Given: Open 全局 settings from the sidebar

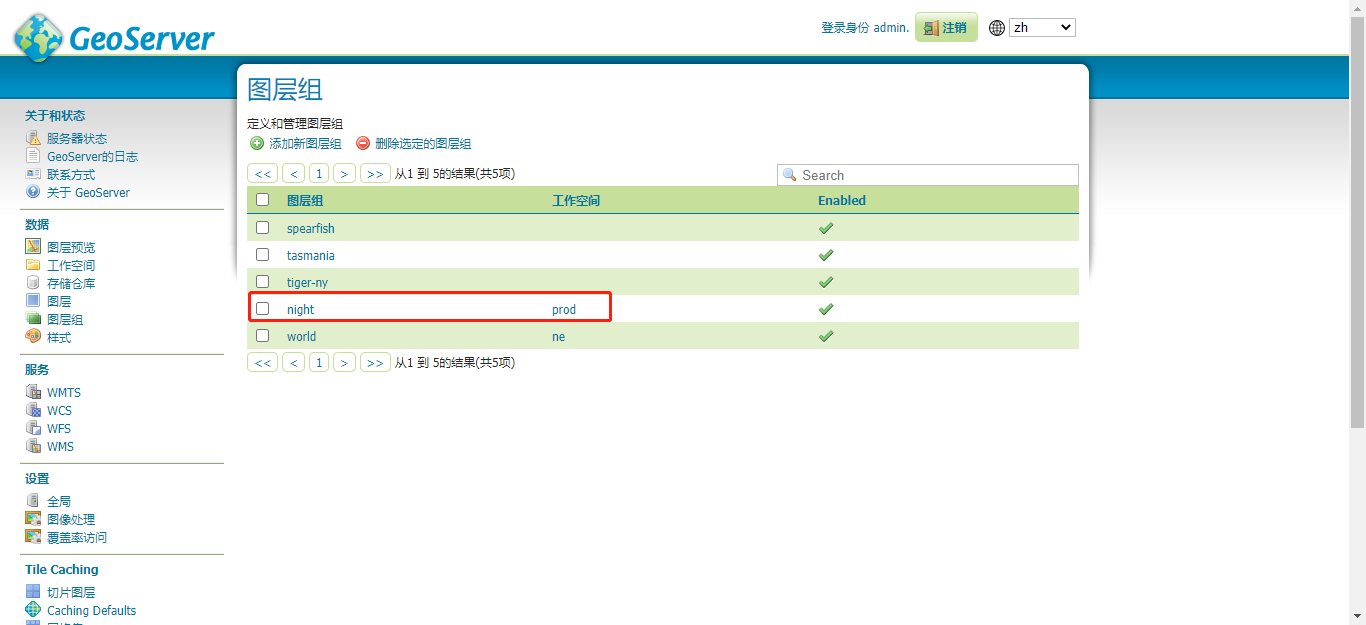Looking at the screenshot, I should coord(59,500).
